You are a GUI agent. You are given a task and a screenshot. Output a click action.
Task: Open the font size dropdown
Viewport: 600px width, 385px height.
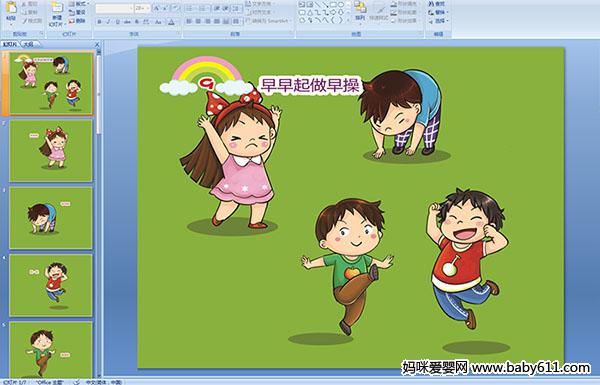(142, 8)
